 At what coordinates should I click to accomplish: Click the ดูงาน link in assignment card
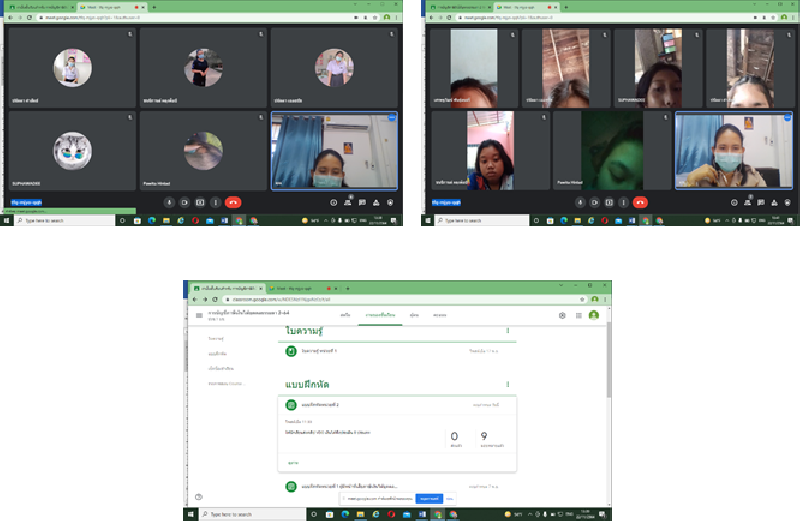(x=293, y=463)
